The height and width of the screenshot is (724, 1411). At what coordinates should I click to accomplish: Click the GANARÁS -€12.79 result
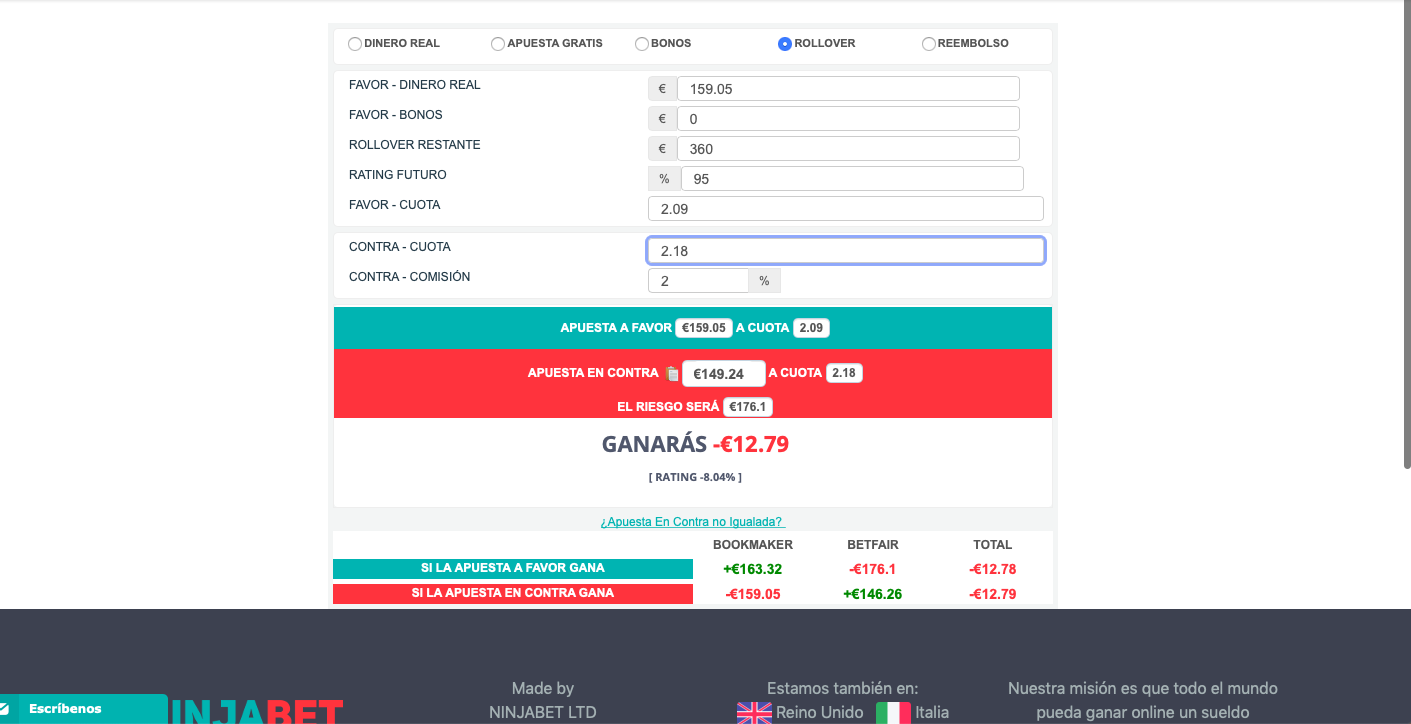click(695, 444)
